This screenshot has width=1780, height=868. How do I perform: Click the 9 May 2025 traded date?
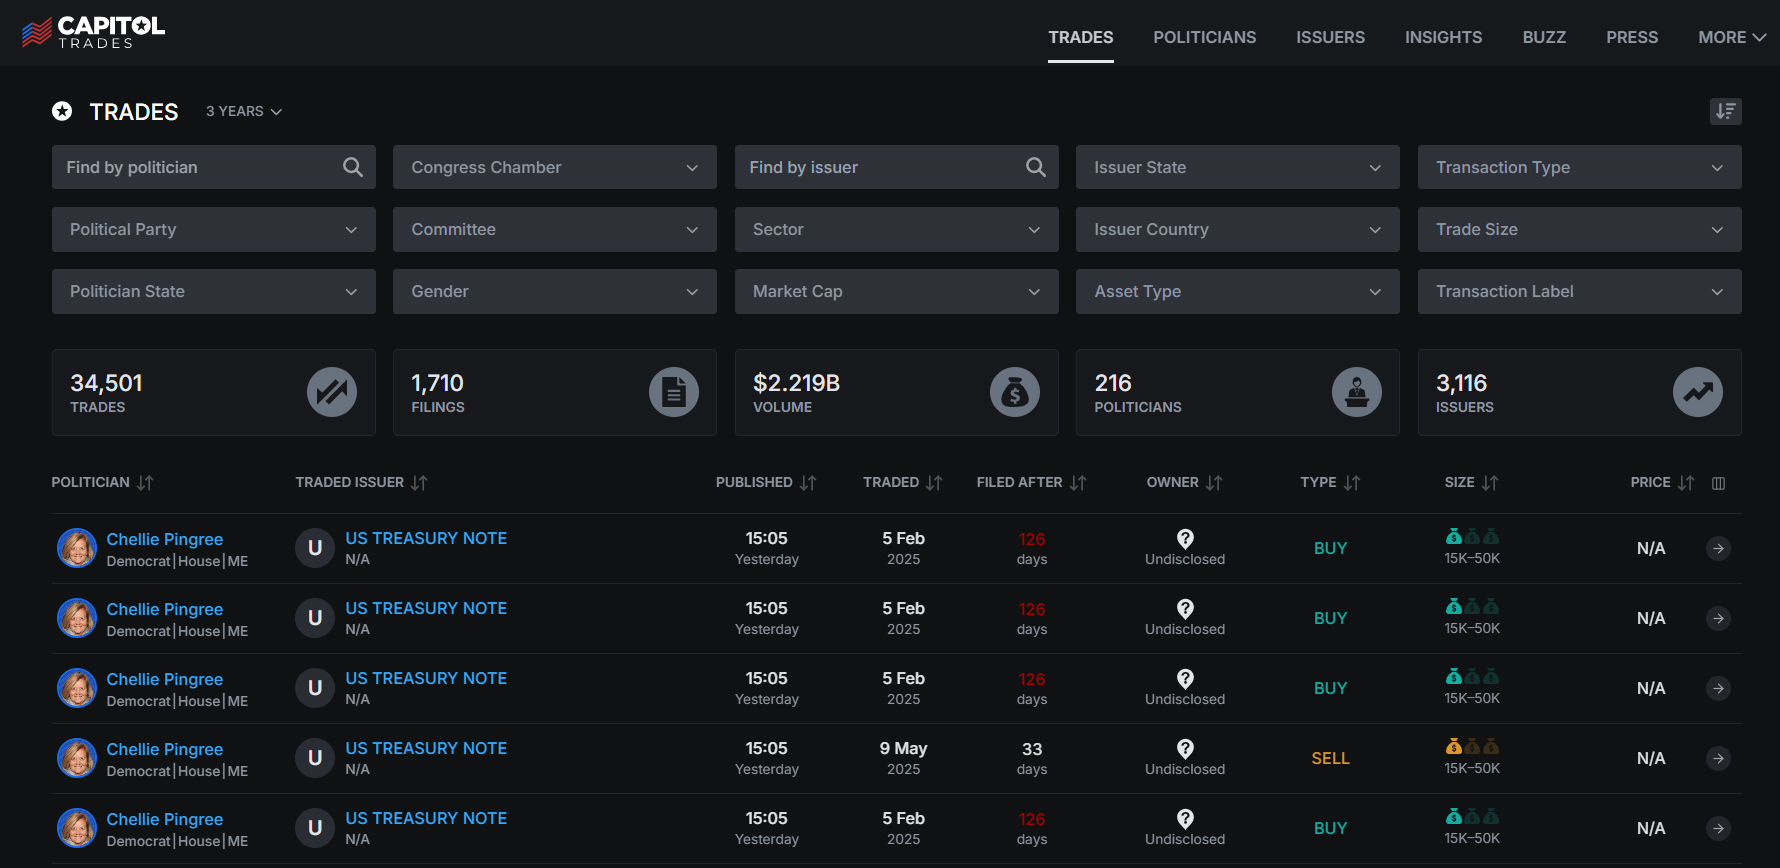pos(903,758)
